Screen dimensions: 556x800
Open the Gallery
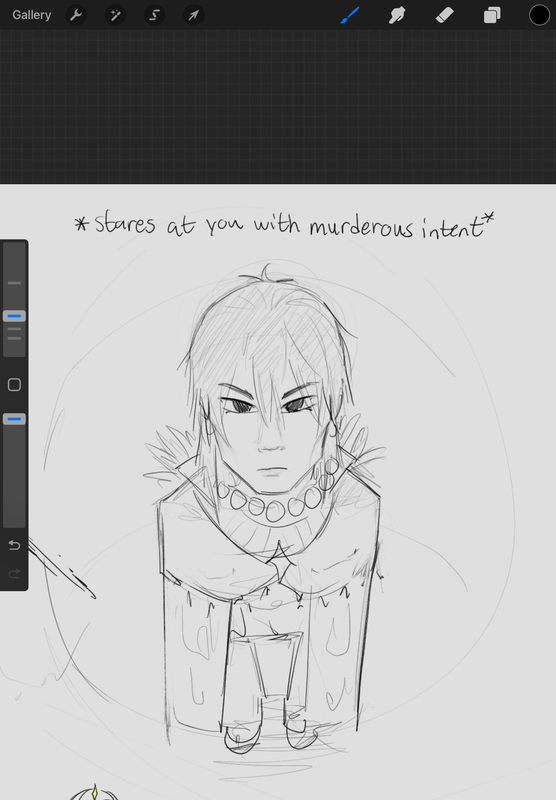click(x=32, y=15)
